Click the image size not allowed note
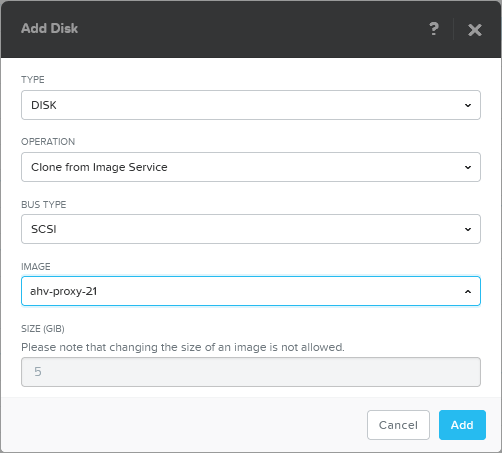The height and width of the screenshot is (453, 502). click(x=183, y=347)
